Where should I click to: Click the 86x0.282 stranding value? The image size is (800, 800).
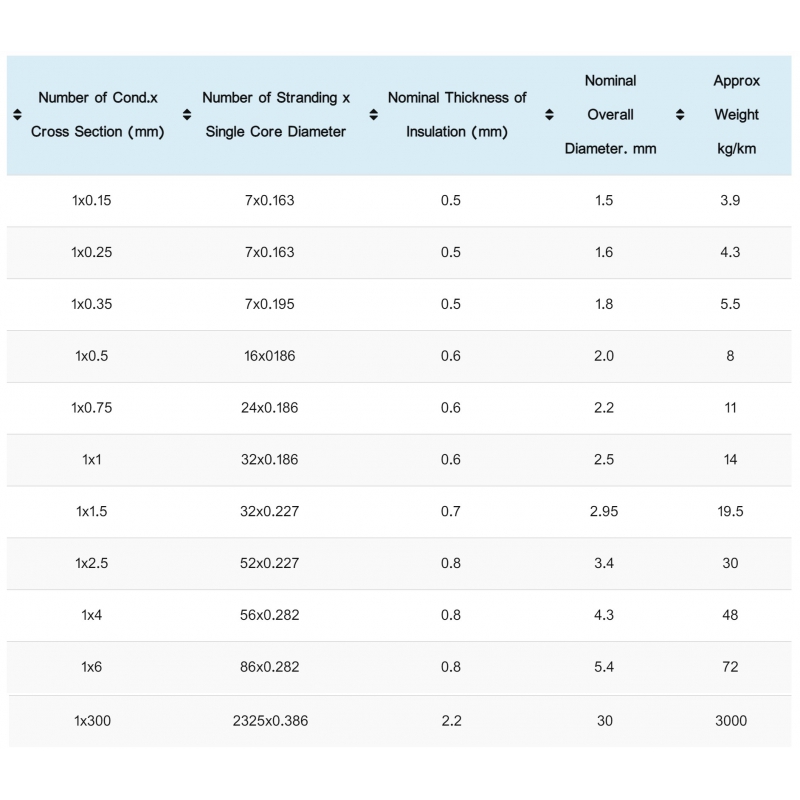(270, 667)
